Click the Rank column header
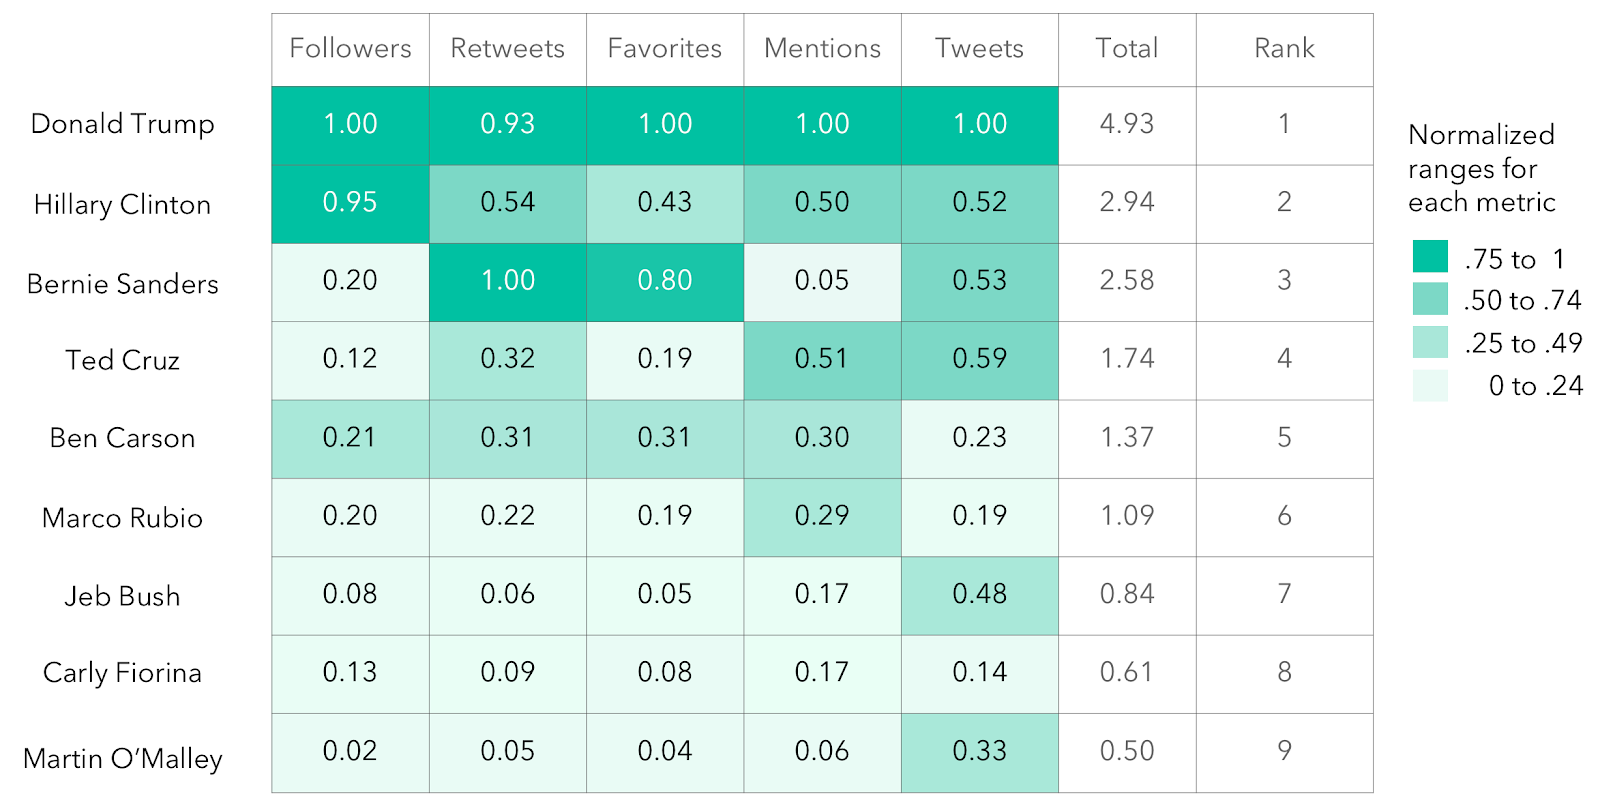1600x811 pixels. (x=1284, y=49)
